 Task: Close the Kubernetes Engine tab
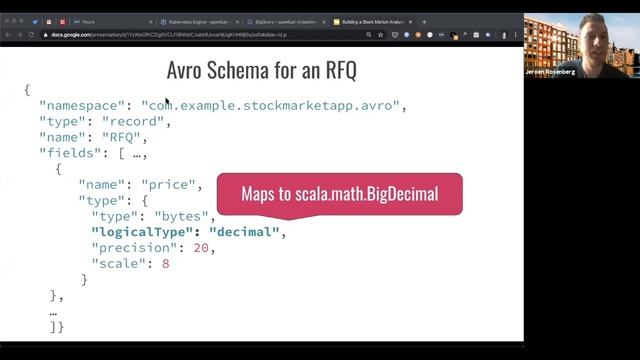coord(237,22)
